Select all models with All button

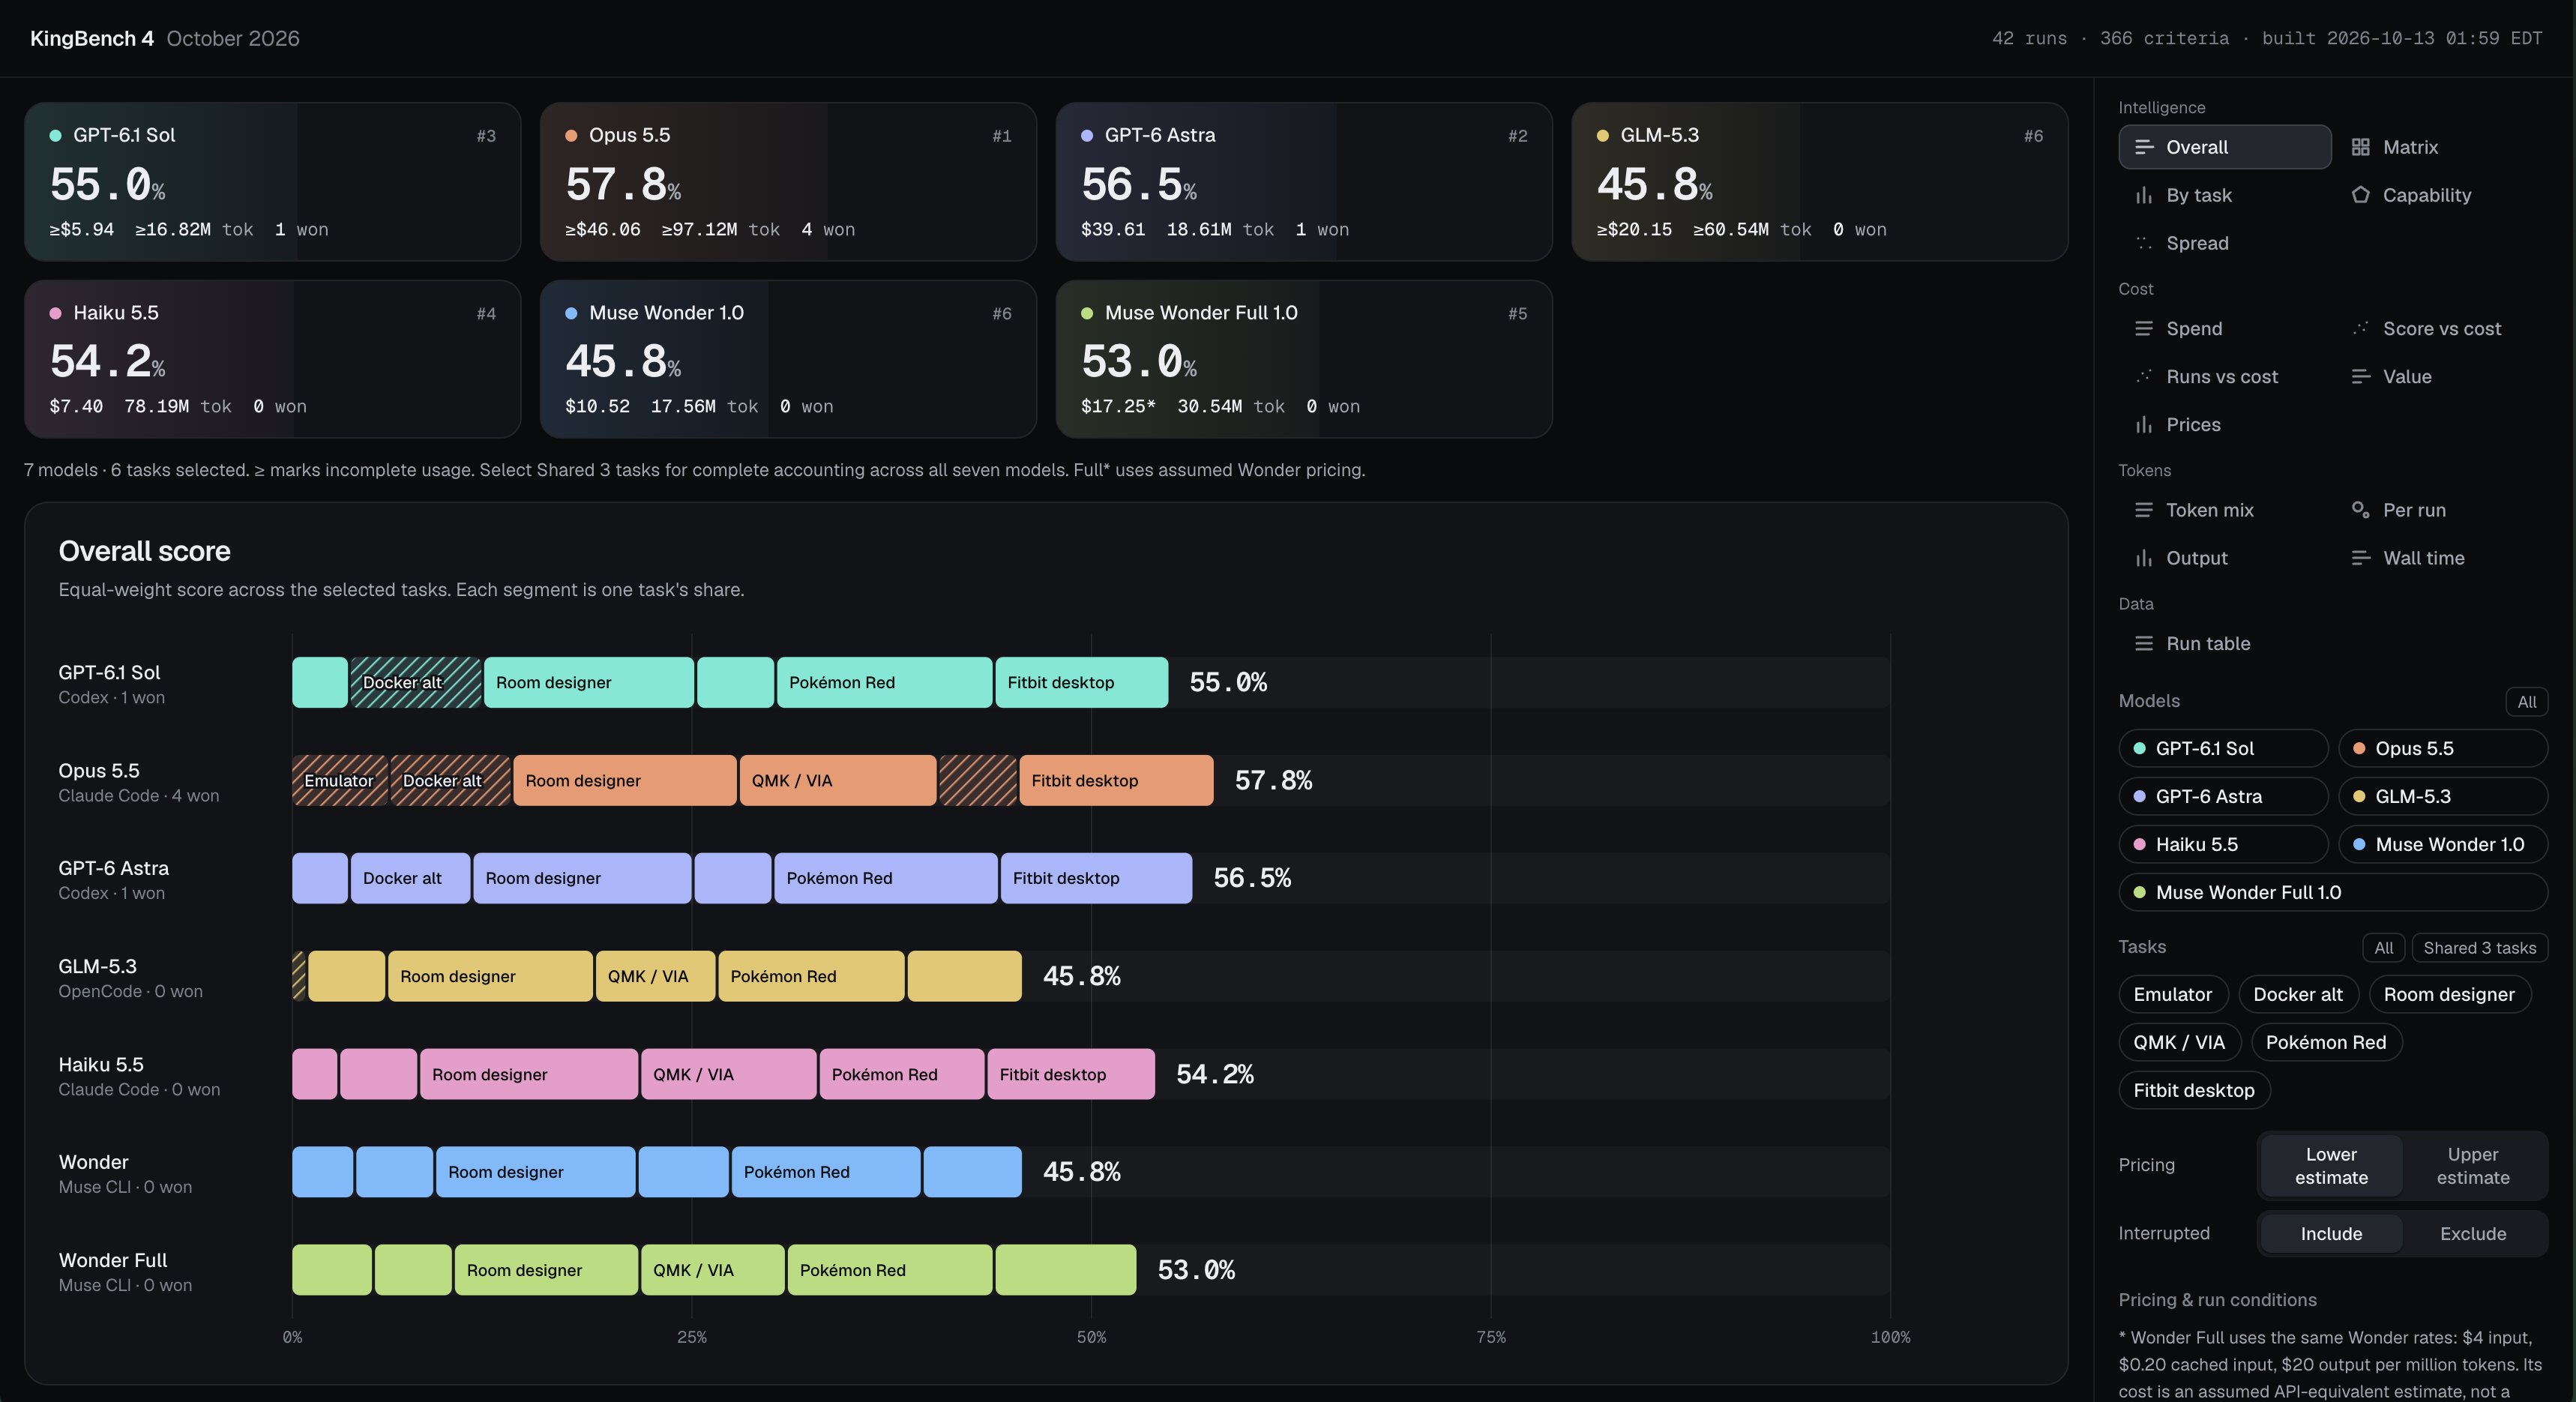point(2526,701)
